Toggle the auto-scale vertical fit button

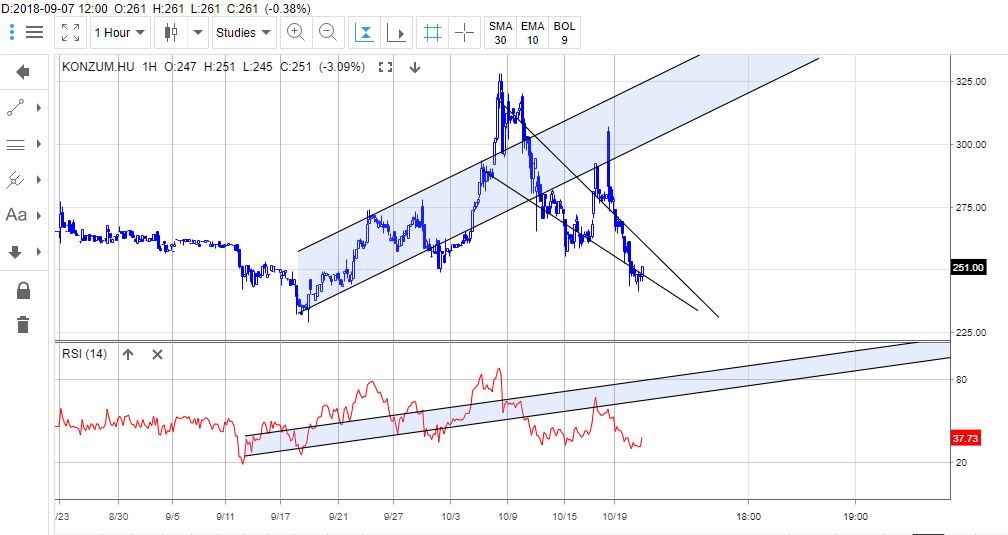364,32
